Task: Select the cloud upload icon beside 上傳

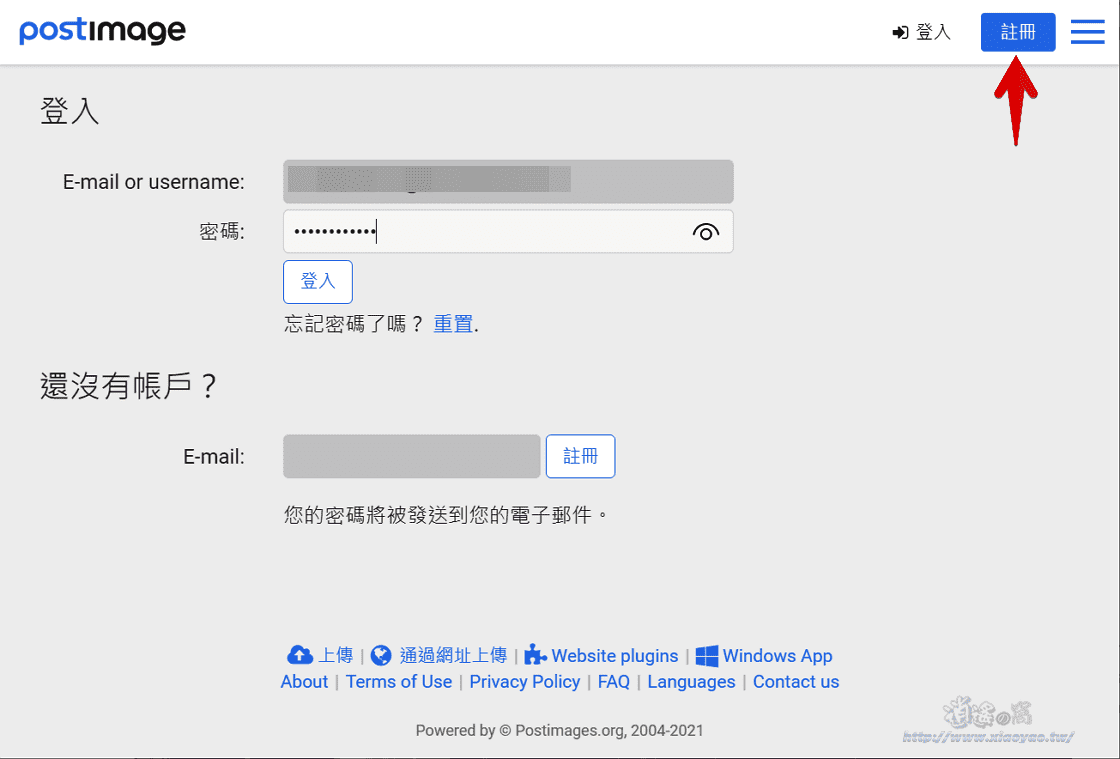Action: pyautogui.click(x=299, y=655)
